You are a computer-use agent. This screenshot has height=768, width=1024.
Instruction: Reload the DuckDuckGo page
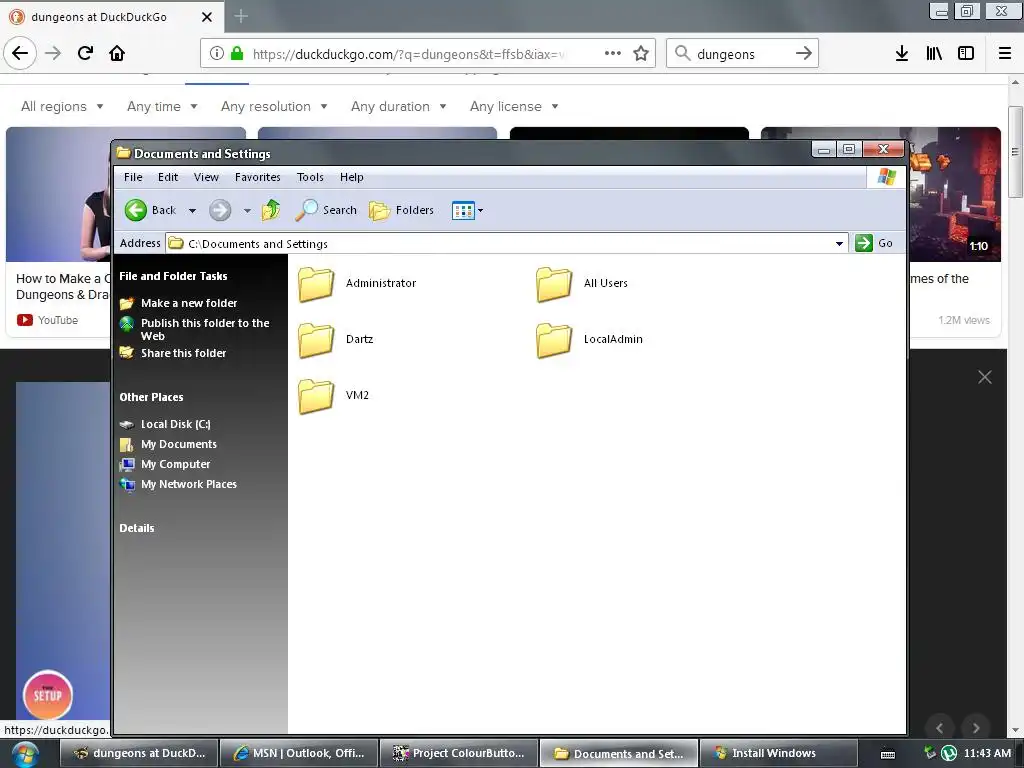point(85,54)
